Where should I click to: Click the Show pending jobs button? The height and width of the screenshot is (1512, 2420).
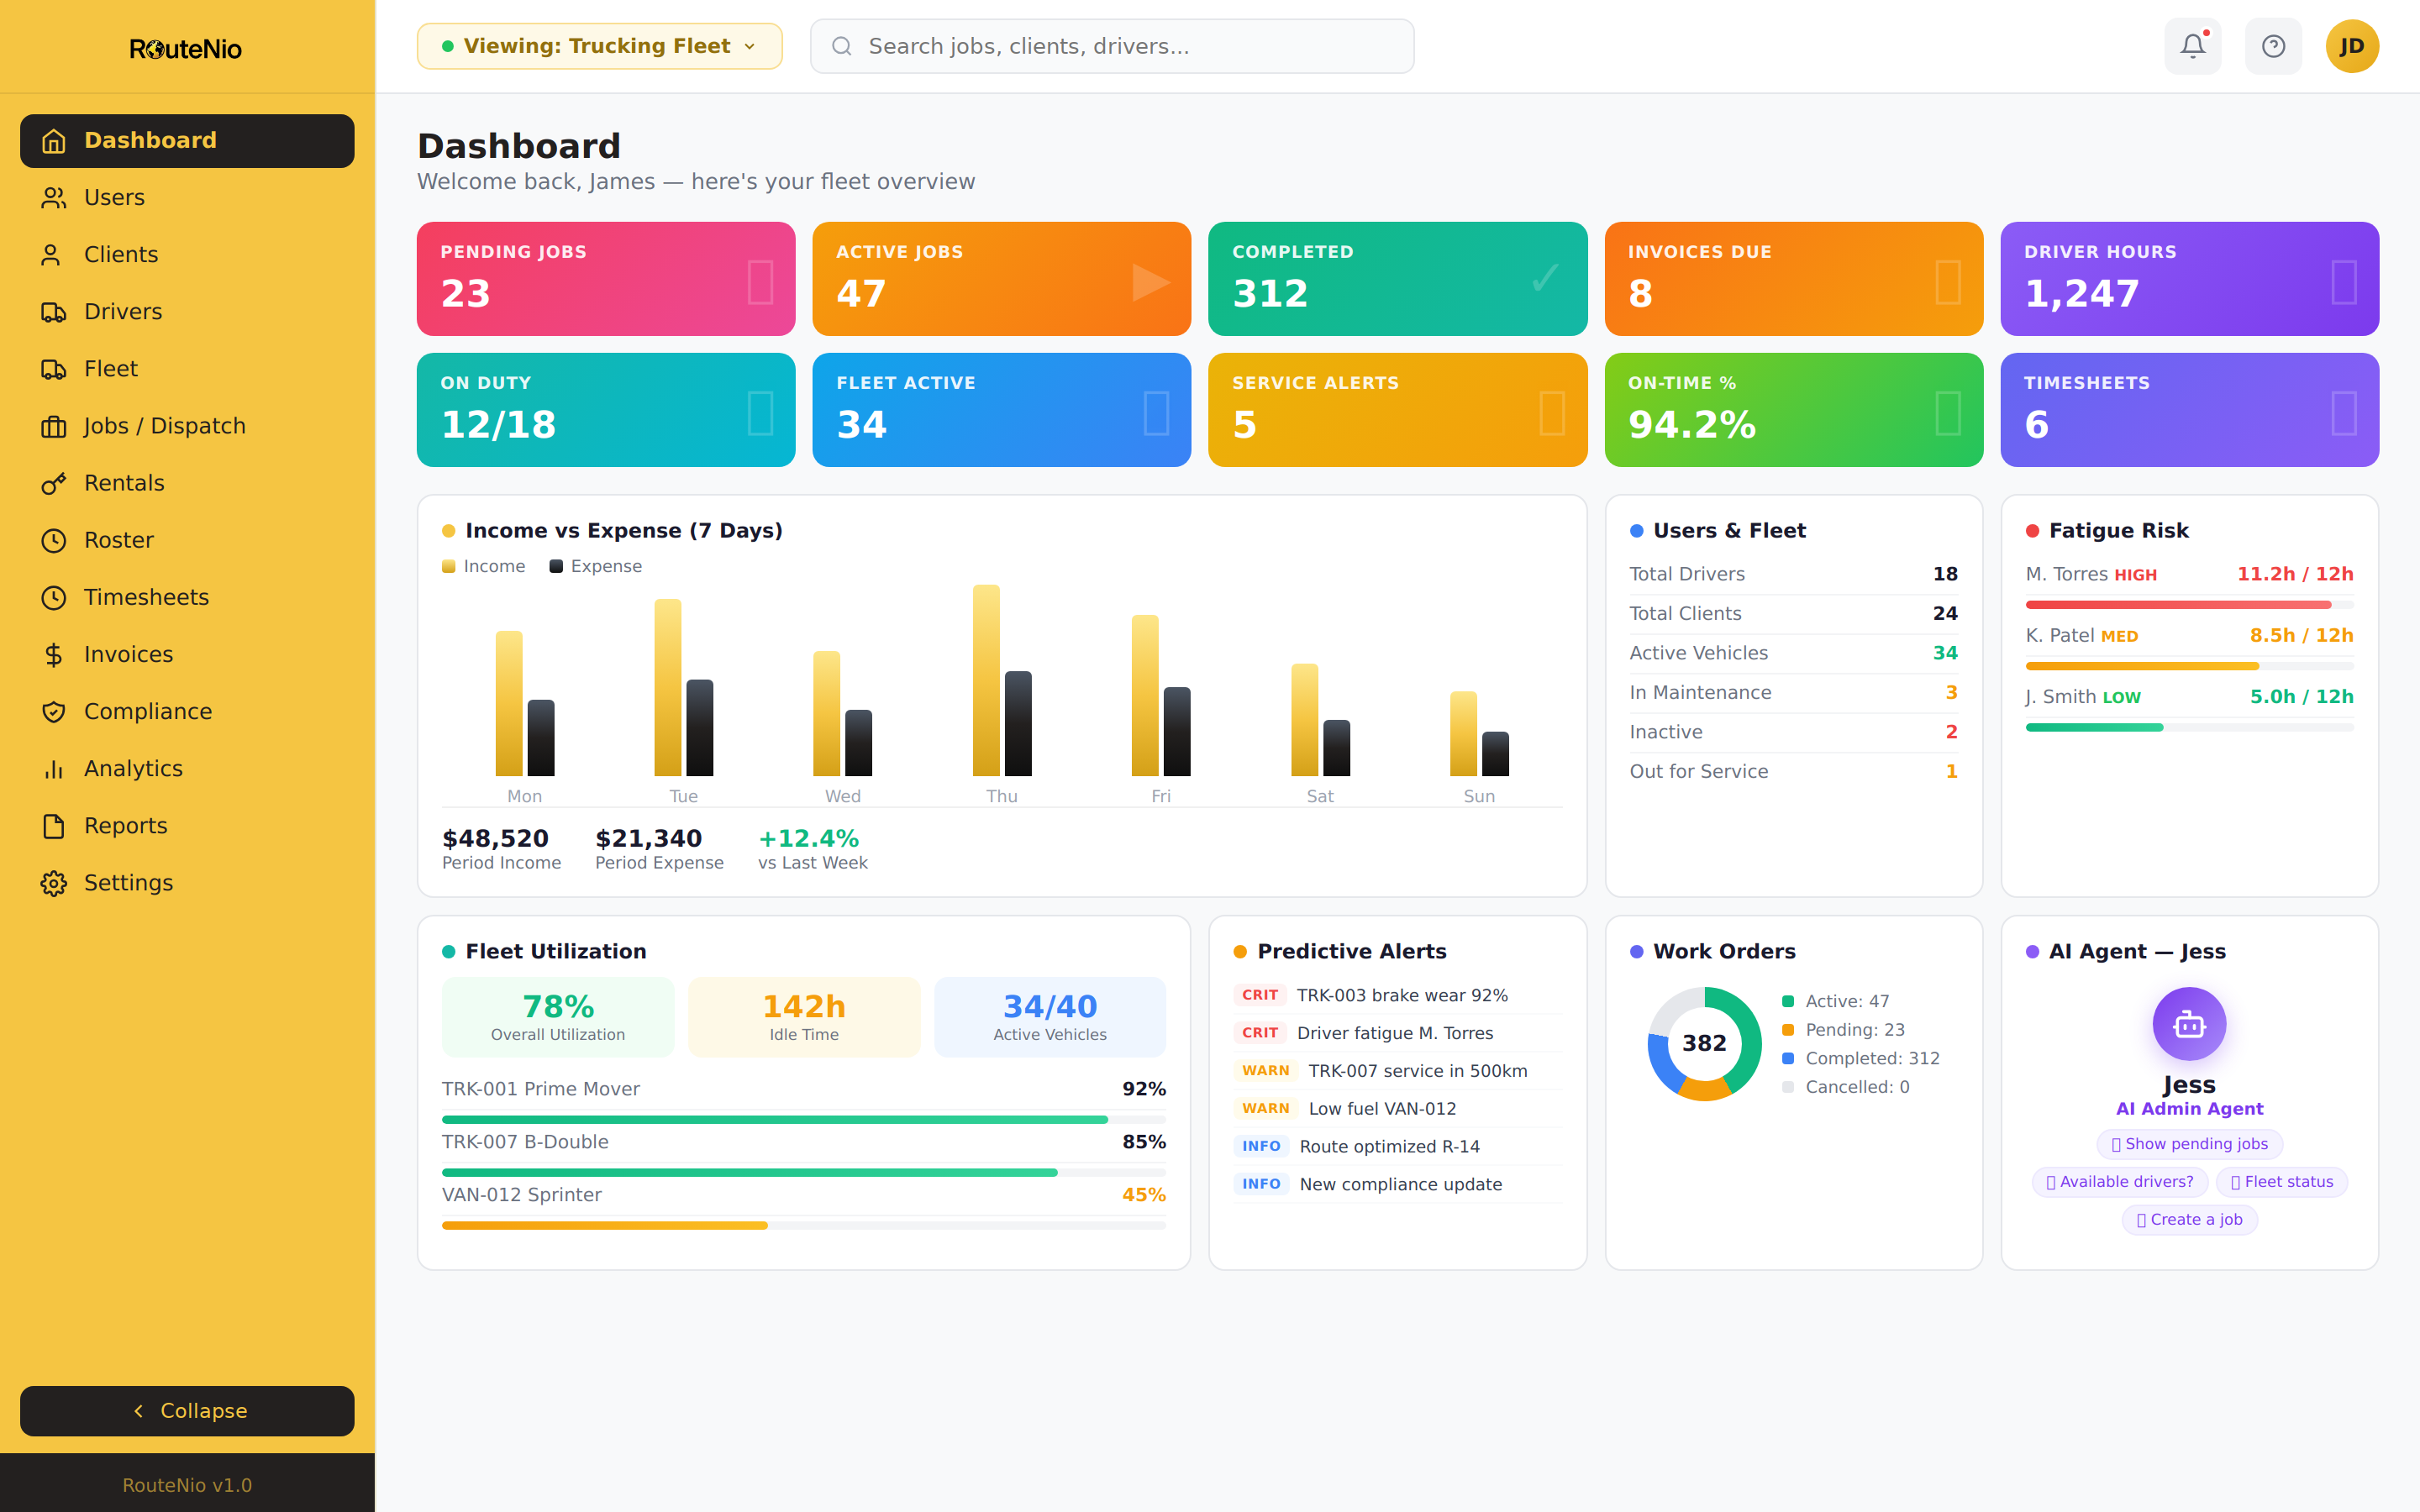coord(2189,1144)
